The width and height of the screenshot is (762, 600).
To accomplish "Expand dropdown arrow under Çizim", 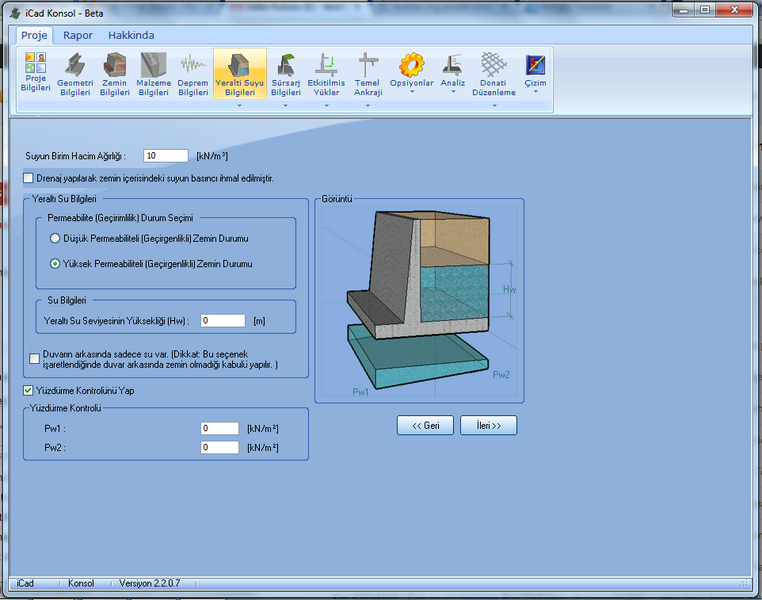I will (x=536, y=92).
